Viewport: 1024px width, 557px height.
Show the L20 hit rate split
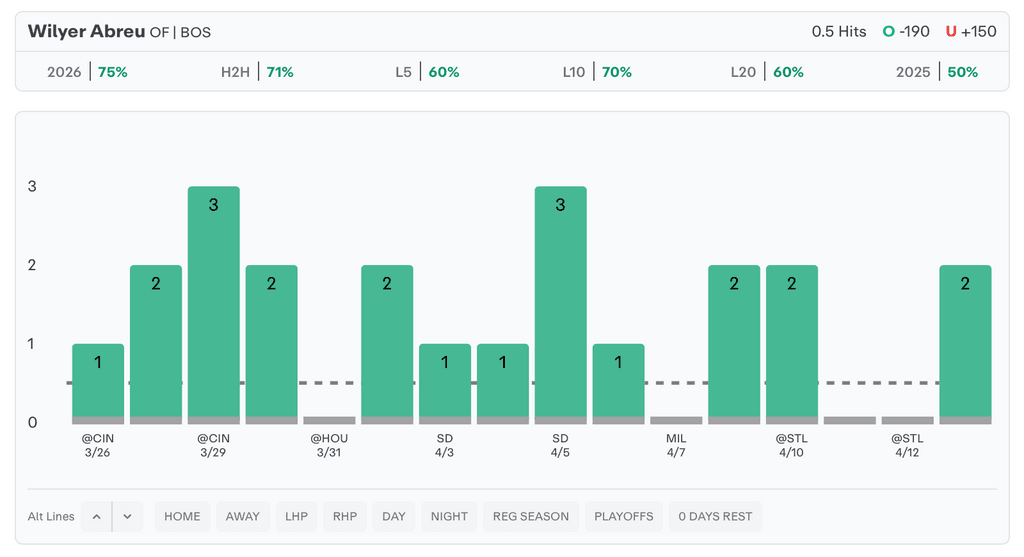[767, 72]
